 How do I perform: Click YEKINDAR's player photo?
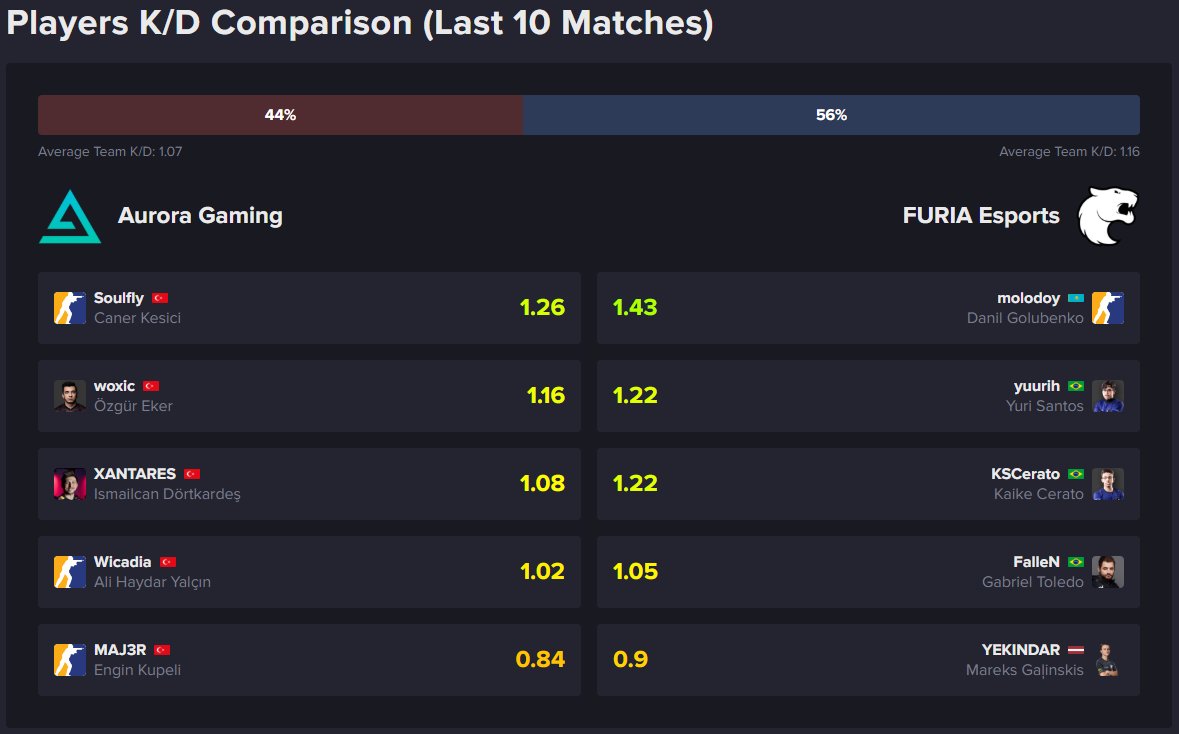[x=1108, y=660]
